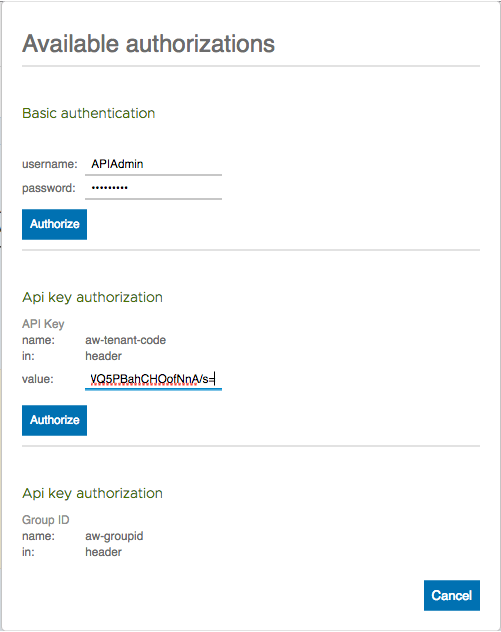Click Authorize under Basic authentication

click(x=54, y=224)
